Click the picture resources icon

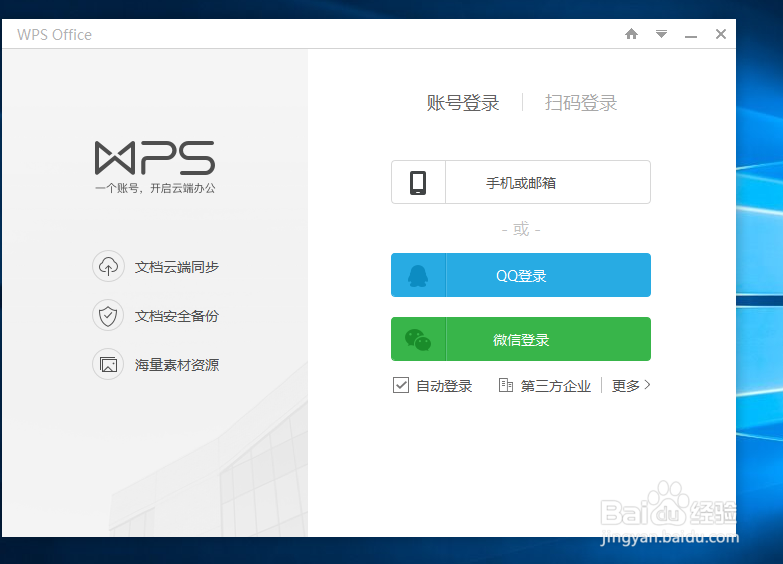108,364
